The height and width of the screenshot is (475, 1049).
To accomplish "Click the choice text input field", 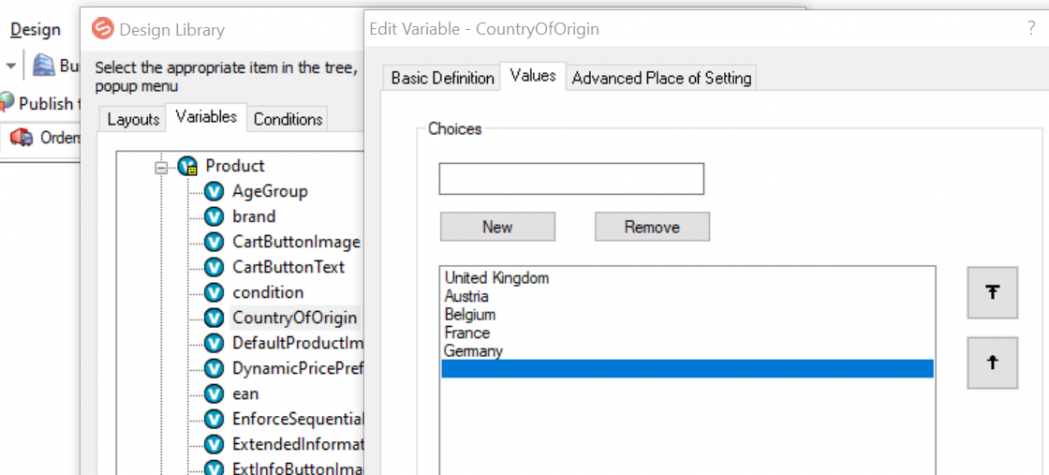I will (571, 179).
